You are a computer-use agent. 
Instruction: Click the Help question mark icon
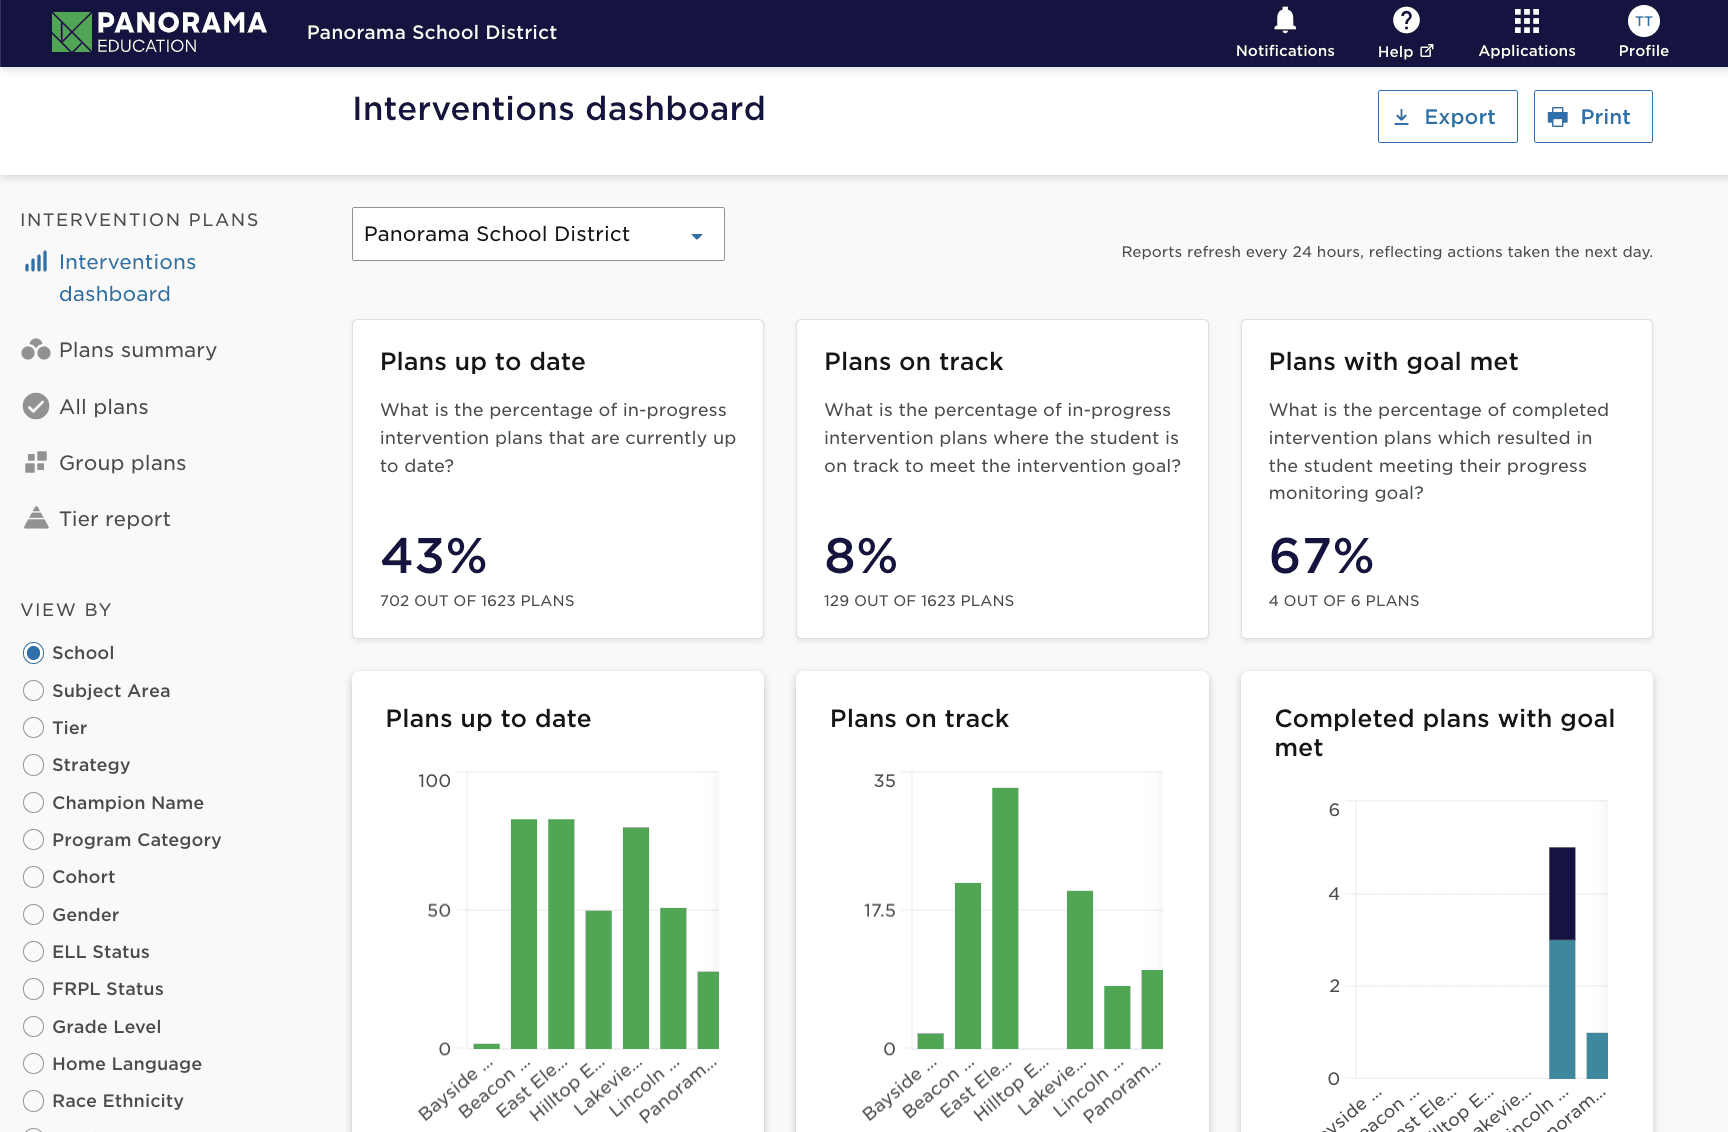pyautogui.click(x=1406, y=20)
